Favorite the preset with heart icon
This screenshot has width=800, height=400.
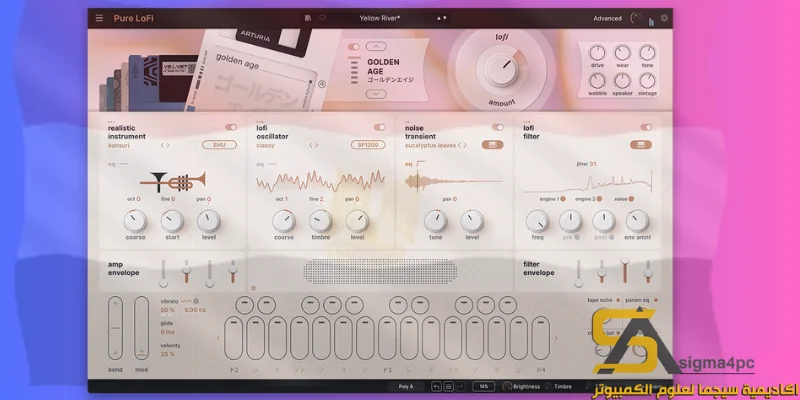point(322,18)
